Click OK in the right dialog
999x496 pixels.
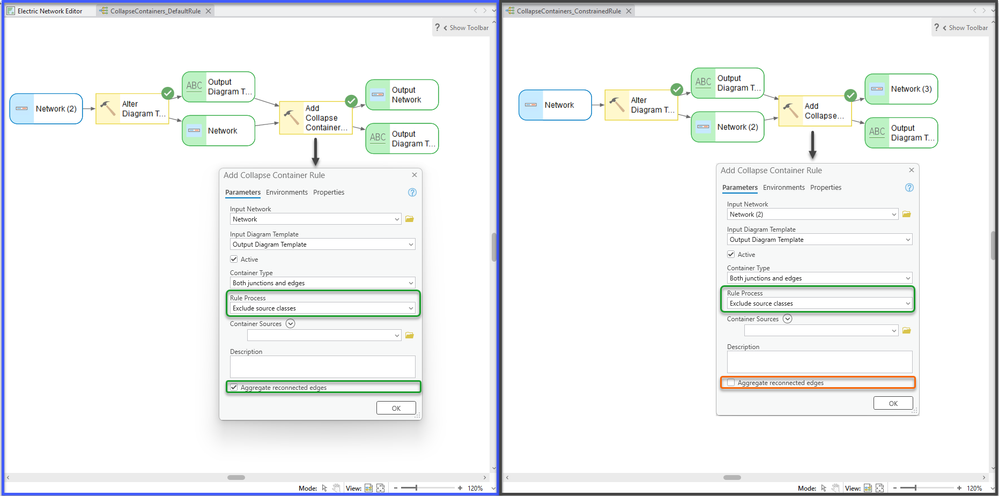click(893, 404)
